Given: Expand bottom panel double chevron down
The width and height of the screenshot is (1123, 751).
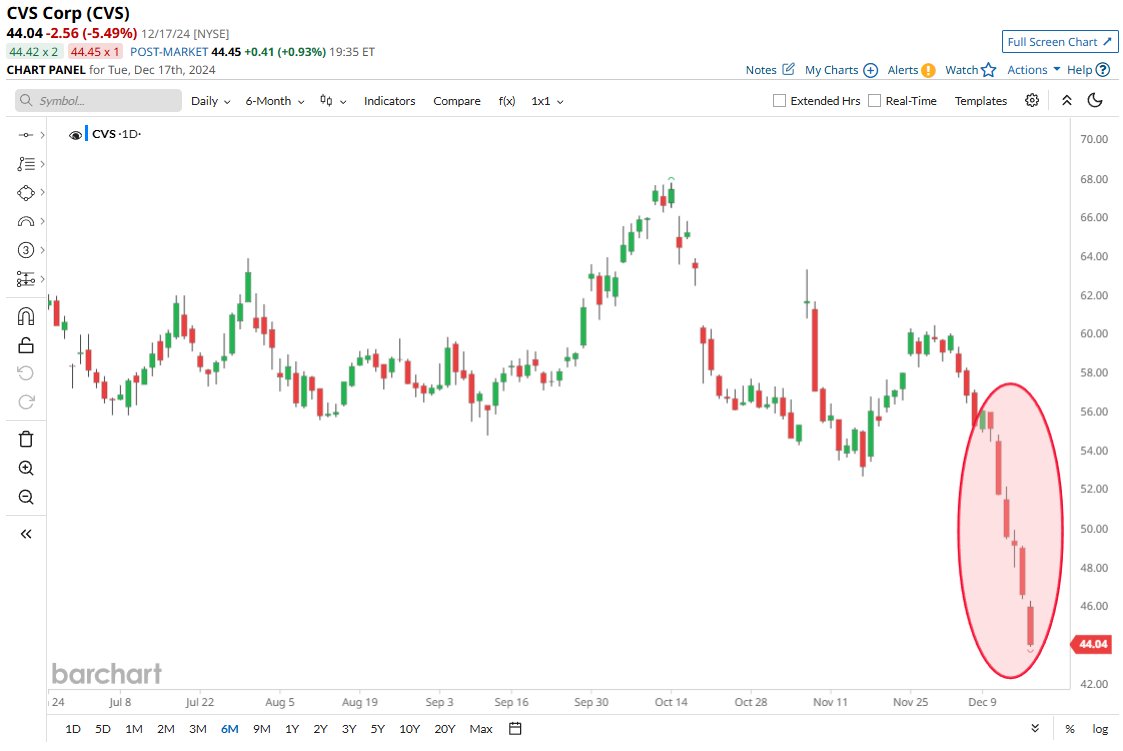Looking at the screenshot, I should pos(1035,728).
